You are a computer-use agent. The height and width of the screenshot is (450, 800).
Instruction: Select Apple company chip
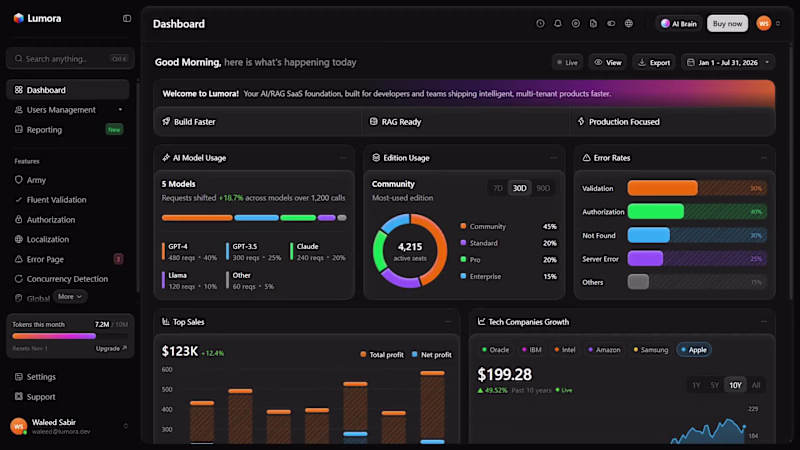694,350
